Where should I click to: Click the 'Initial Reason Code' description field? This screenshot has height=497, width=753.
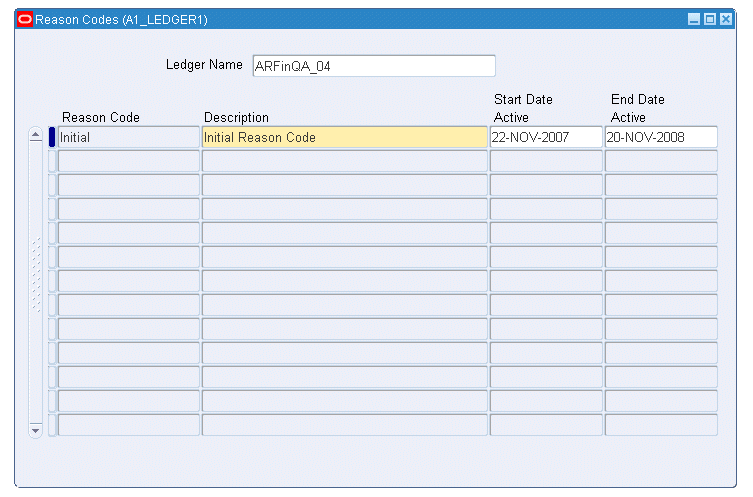coord(344,137)
